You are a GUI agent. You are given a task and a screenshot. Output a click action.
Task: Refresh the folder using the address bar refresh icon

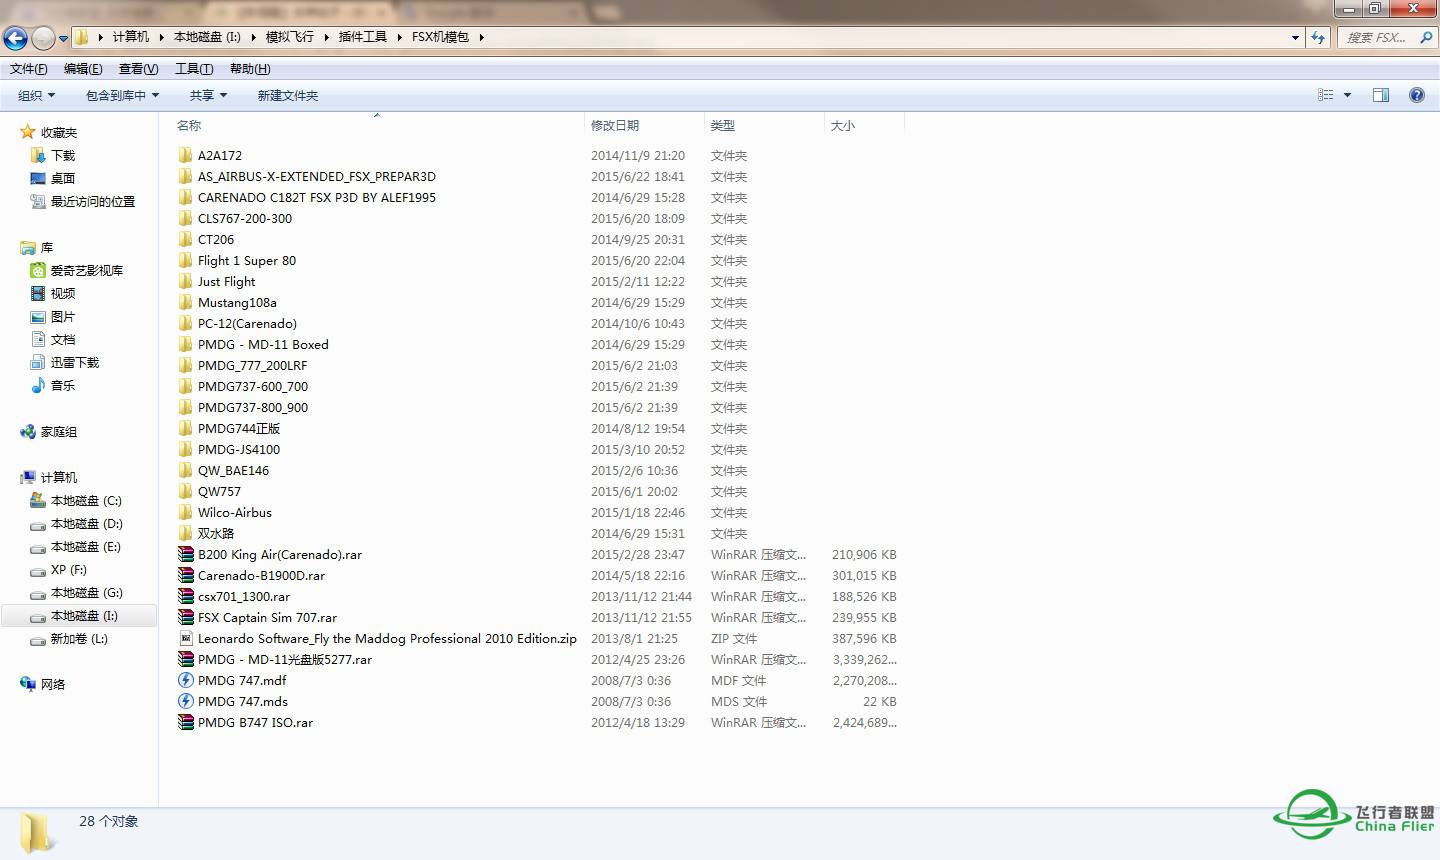tap(1318, 37)
